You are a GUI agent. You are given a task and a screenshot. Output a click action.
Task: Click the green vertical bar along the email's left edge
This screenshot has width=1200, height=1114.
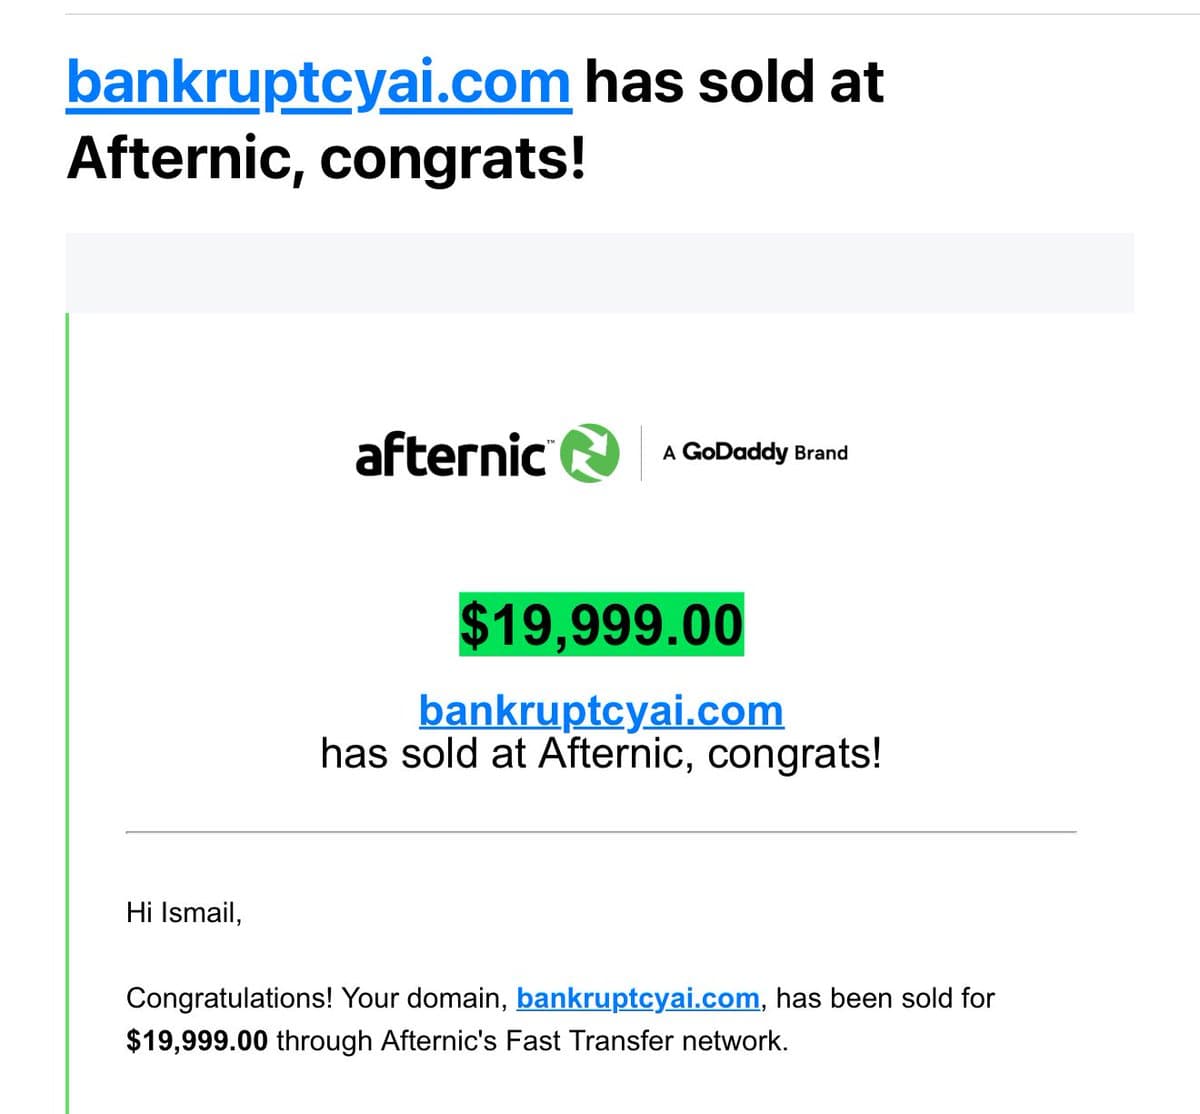point(67,713)
